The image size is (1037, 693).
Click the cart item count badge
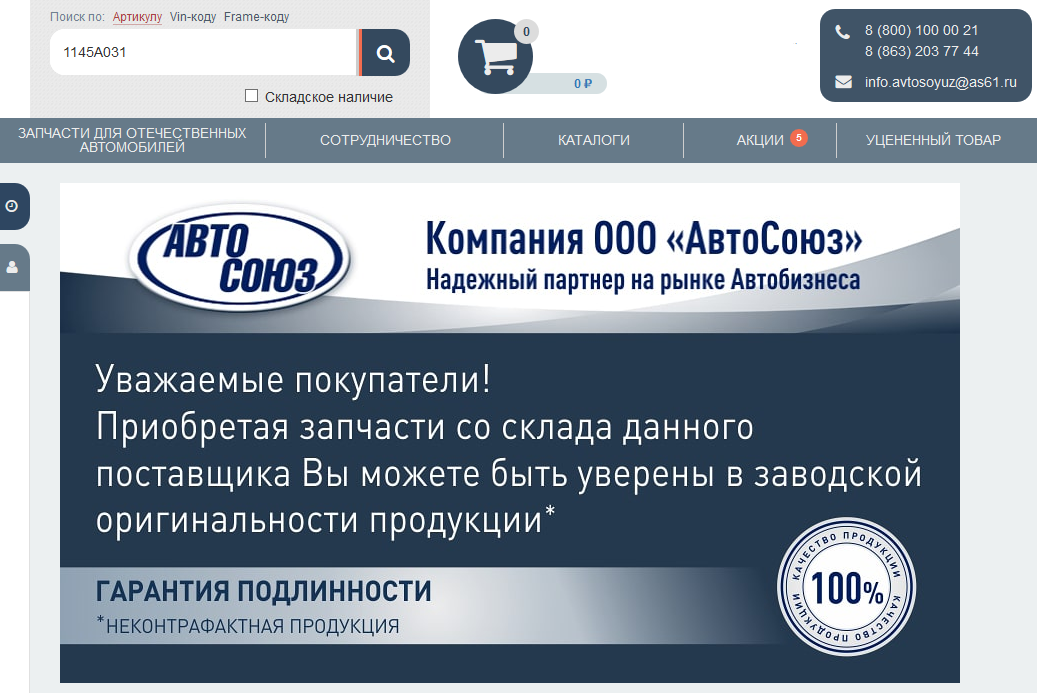coord(526,32)
